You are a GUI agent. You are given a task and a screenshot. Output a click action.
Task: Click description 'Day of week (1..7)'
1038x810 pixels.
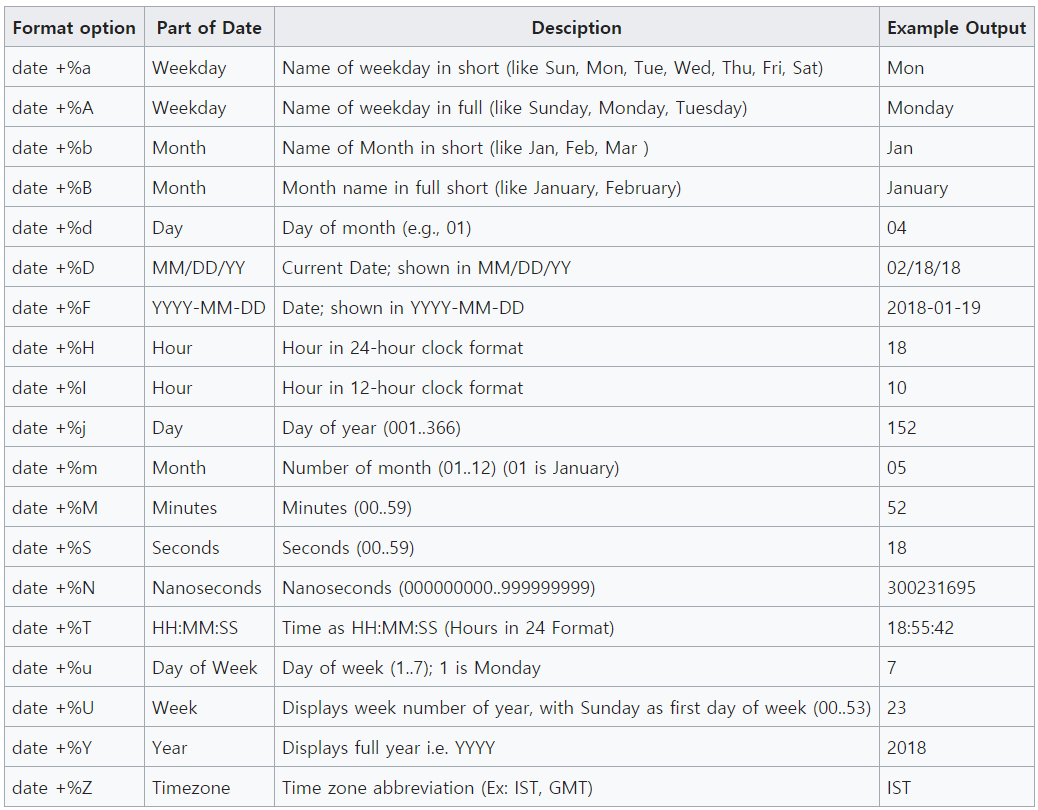[357, 668]
